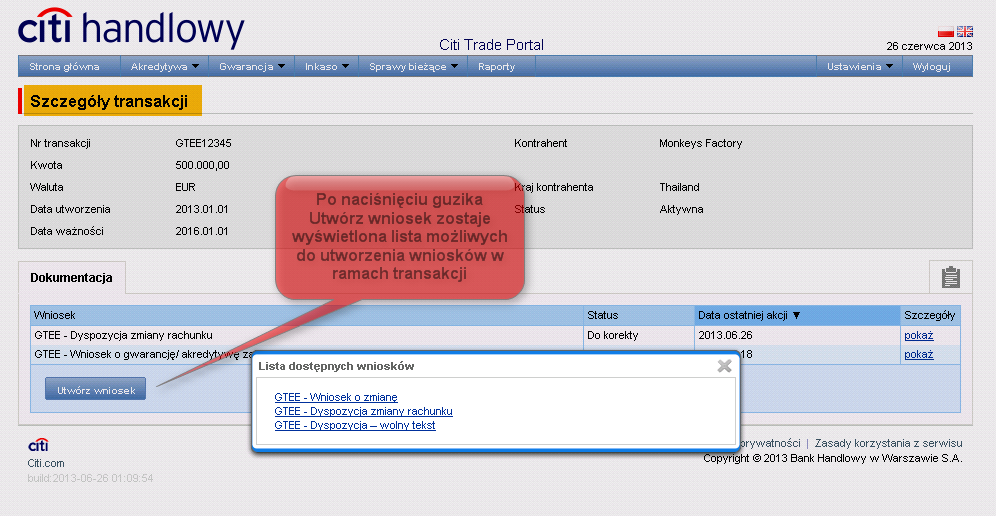
Task: Open GTEE - Wniosek o zmianę link
Action: tap(336, 397)
